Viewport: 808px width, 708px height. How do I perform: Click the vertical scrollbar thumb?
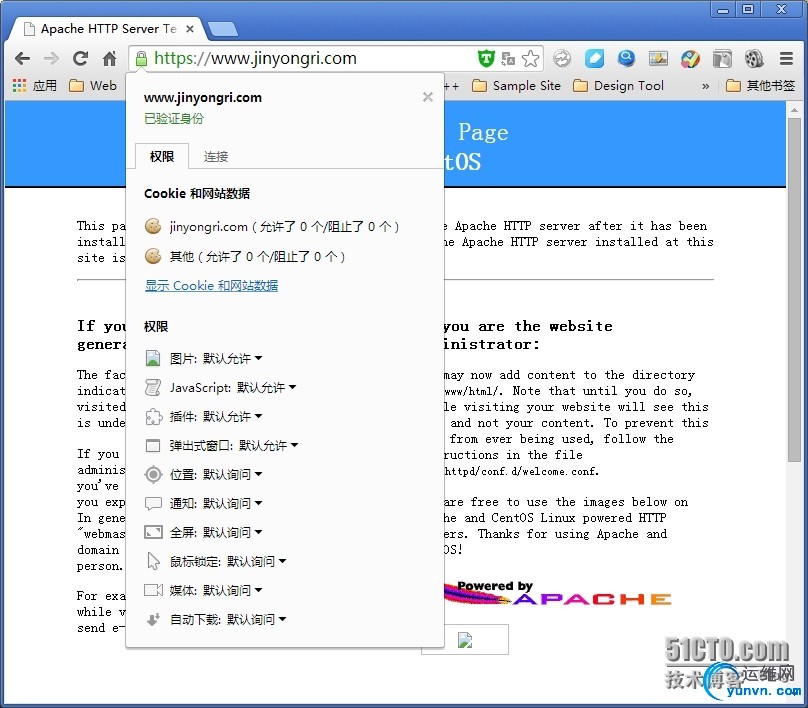[794, 290]
